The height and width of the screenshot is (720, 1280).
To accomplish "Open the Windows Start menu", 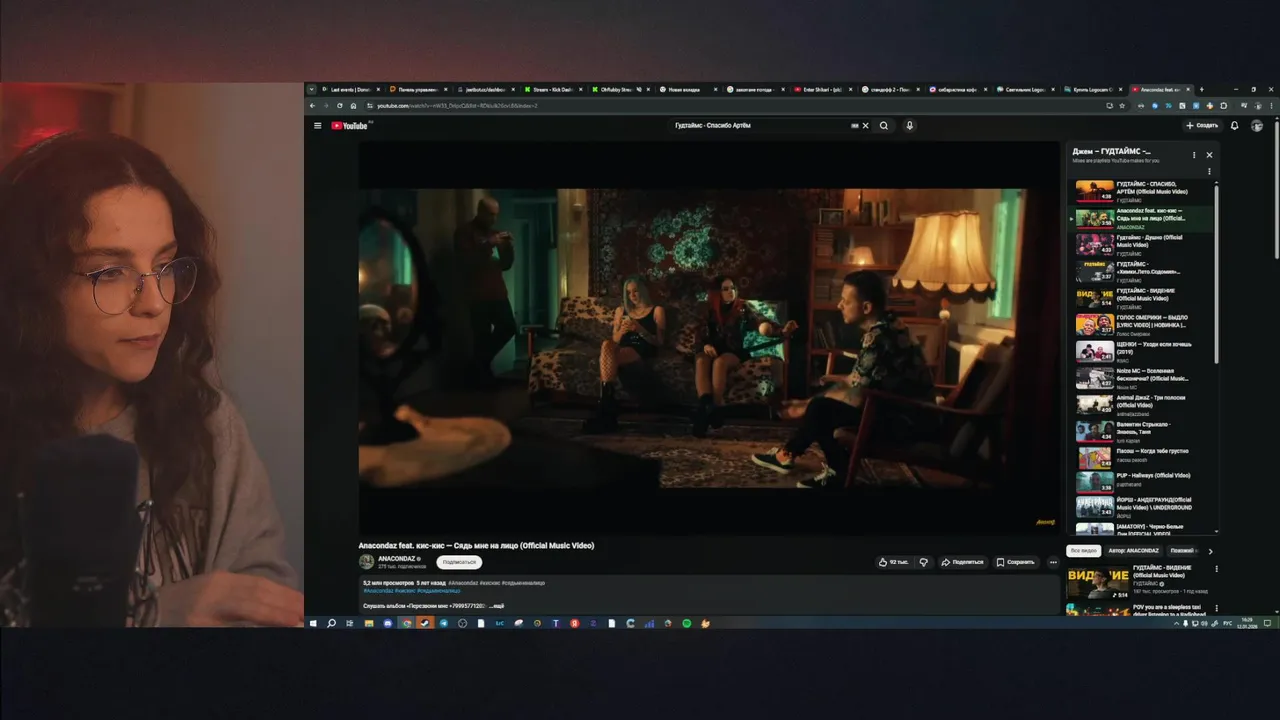I will pos(313,623).
